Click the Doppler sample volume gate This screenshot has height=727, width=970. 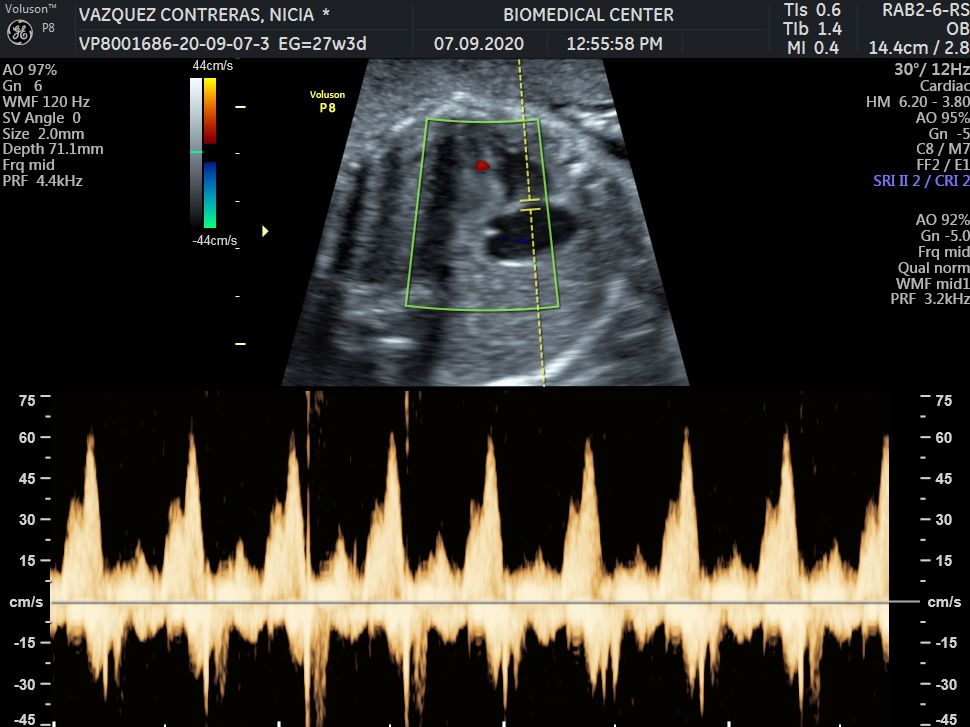click(x=530, y=205)
